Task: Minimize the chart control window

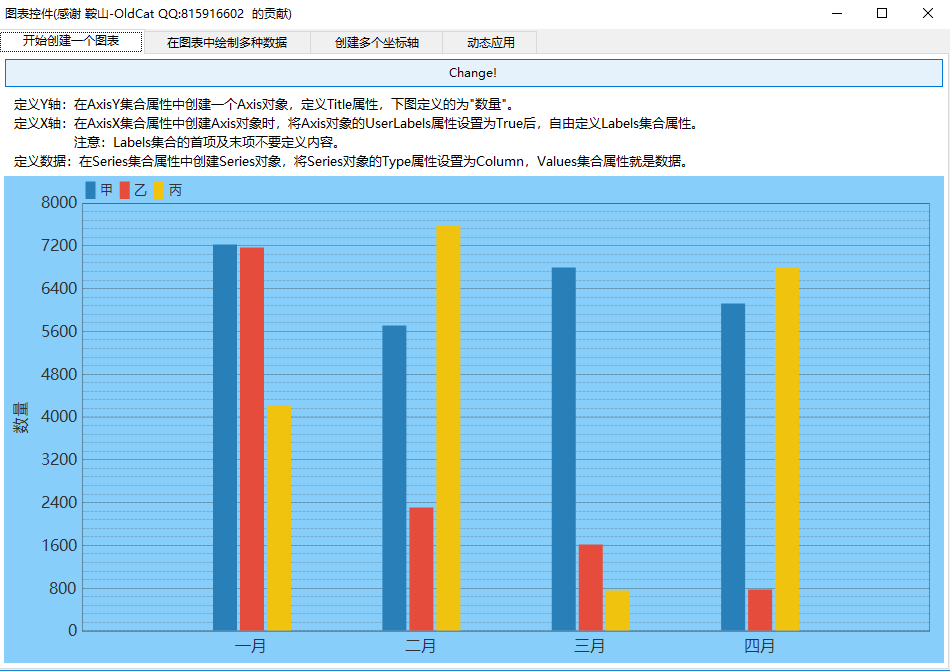Action: [x=835, y=13]
